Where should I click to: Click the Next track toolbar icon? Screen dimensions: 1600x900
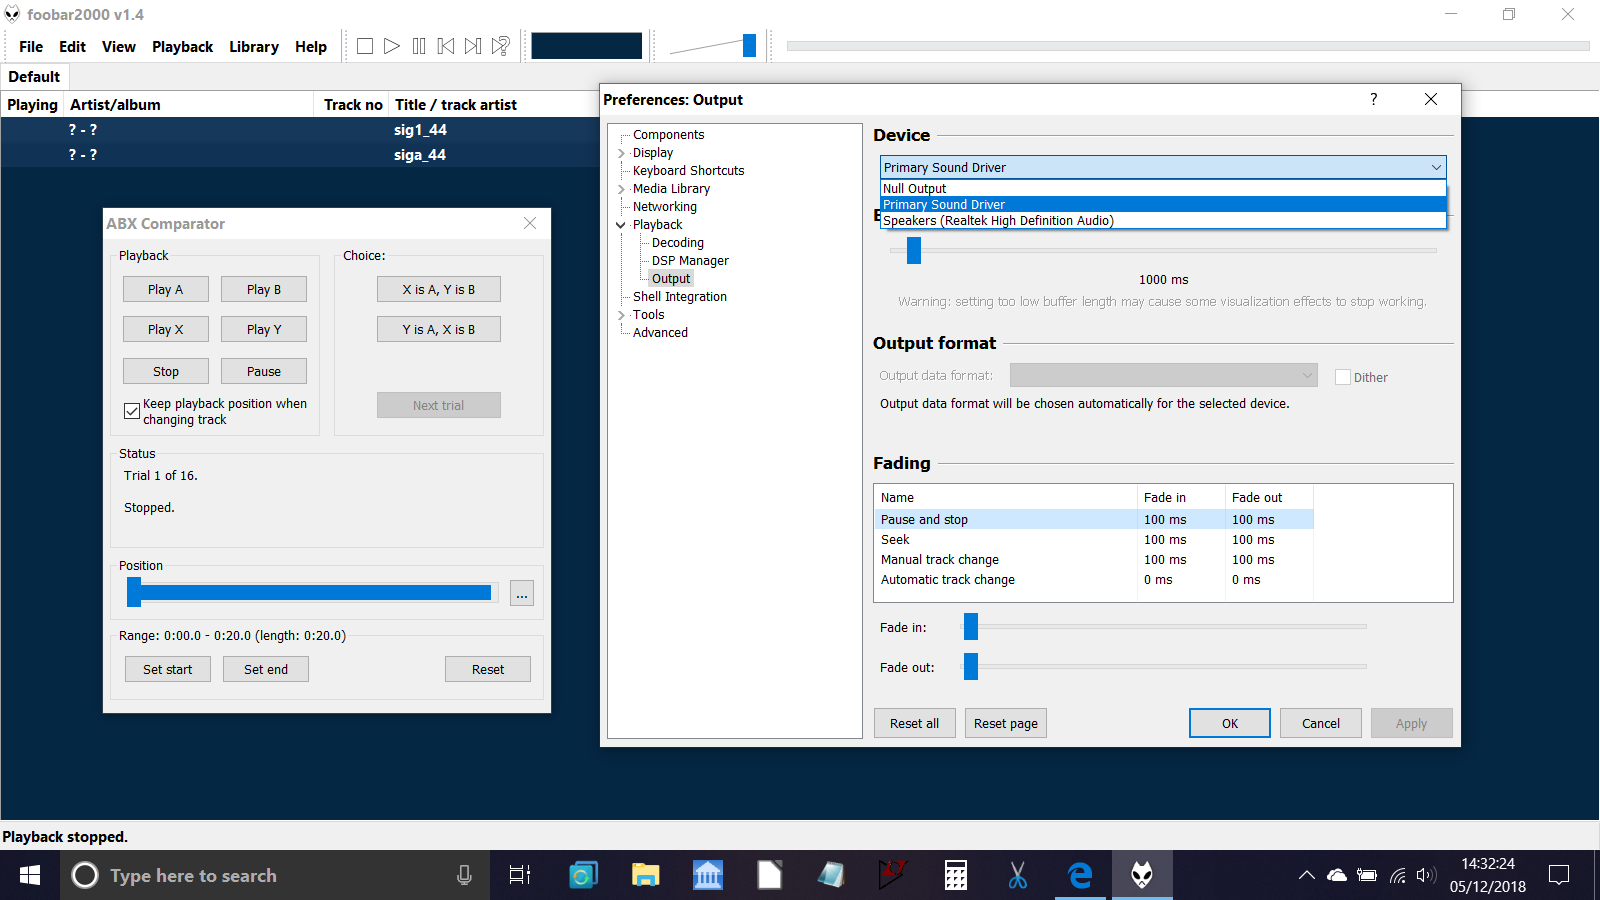click(x=473, y=46)
